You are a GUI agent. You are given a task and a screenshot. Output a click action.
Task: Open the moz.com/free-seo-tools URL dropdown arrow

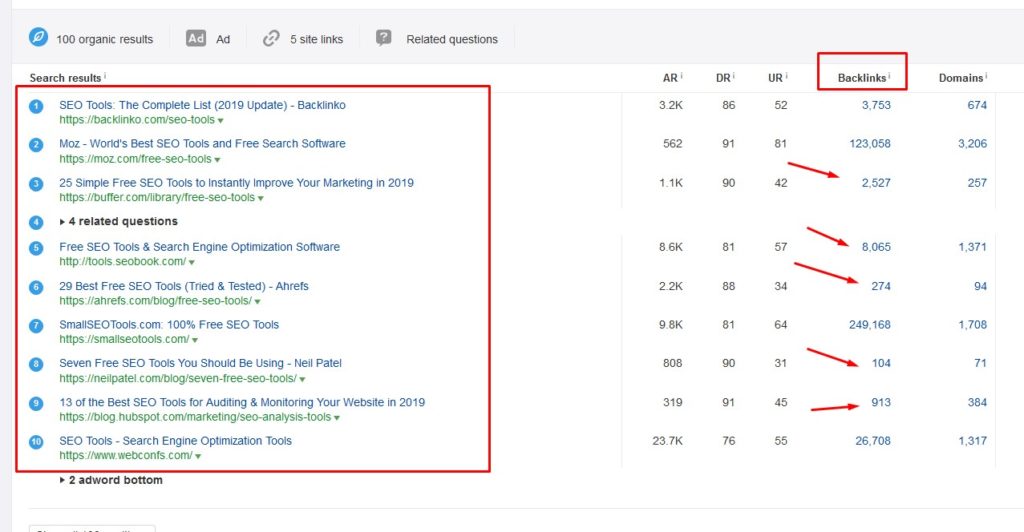(217, 160)
